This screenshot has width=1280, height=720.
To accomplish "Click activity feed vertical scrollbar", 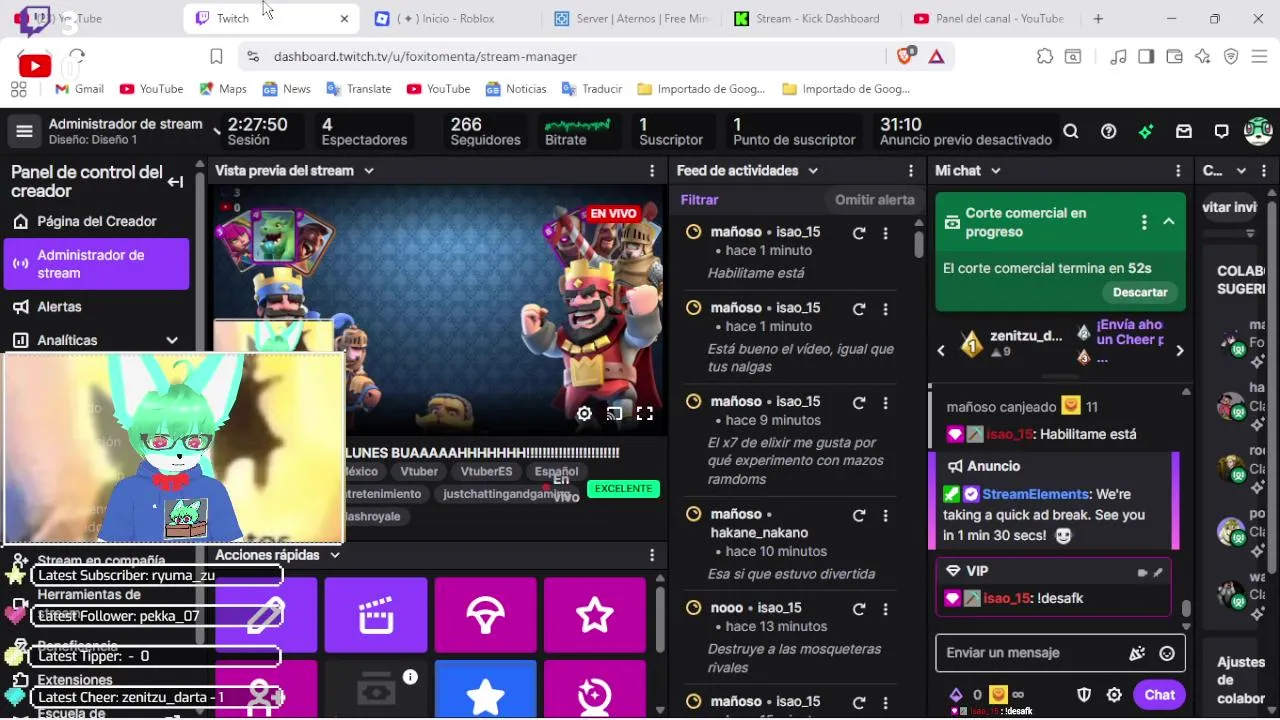I will click(x=919, y=245).
